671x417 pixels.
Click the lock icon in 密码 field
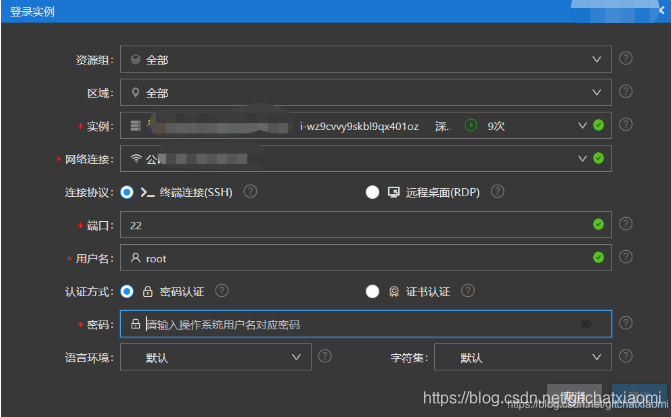[136, 324]
